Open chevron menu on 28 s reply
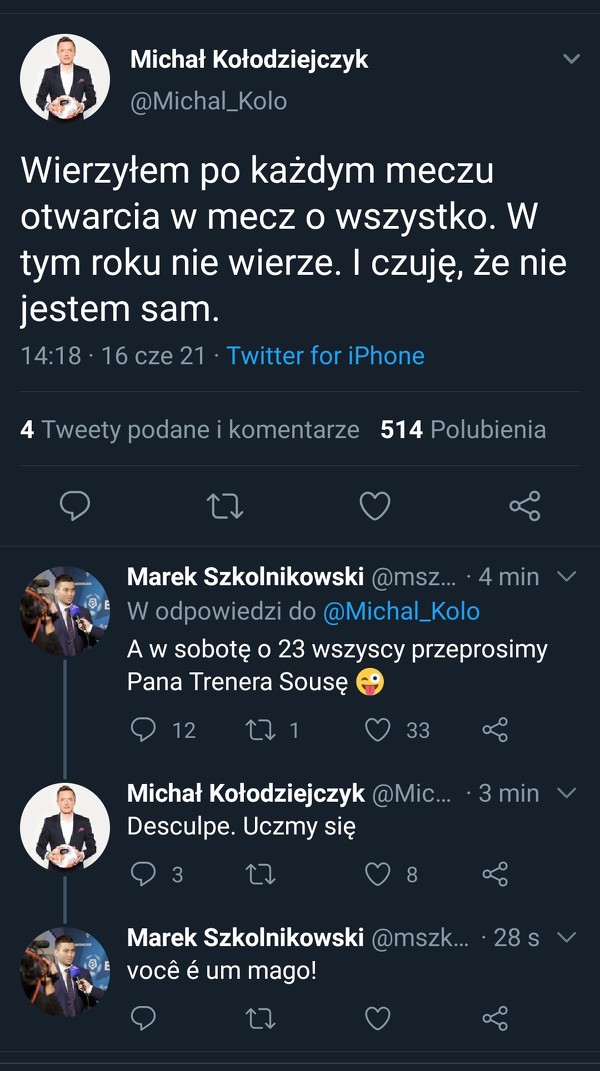 565,937
